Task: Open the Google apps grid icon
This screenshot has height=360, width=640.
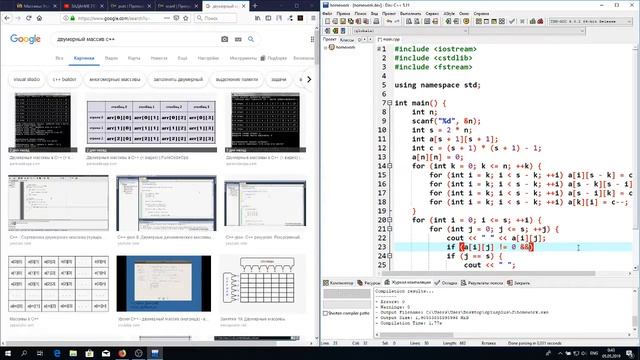Action: [x=313, y=39]
